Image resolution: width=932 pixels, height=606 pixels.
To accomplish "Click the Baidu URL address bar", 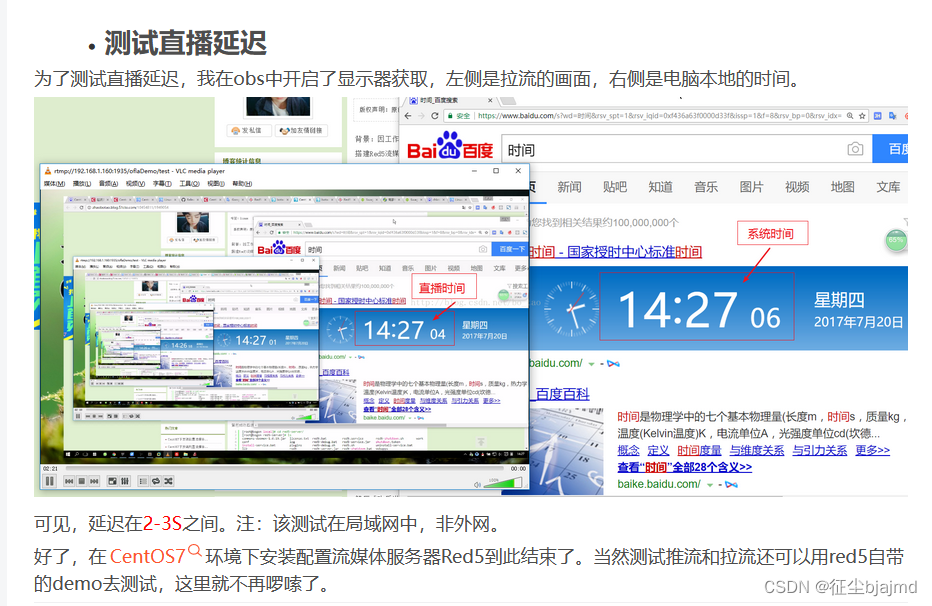I will point(658,116).
